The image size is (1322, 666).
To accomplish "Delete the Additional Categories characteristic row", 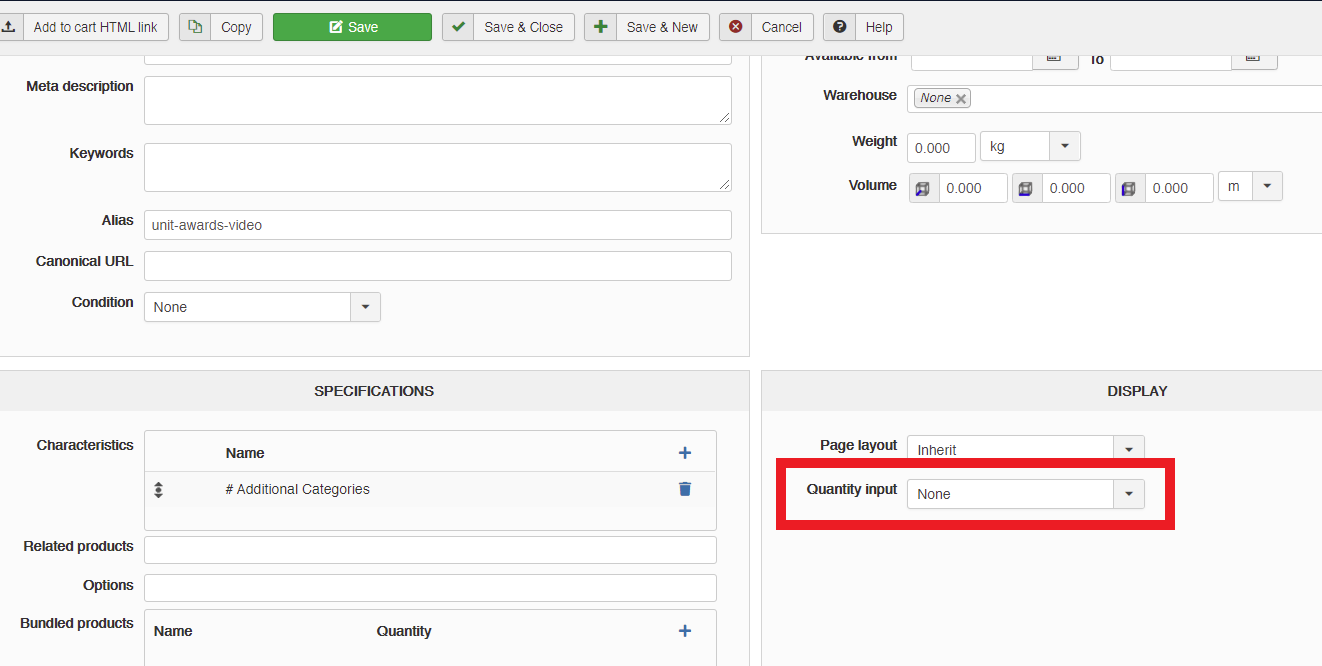I will 685,489.
